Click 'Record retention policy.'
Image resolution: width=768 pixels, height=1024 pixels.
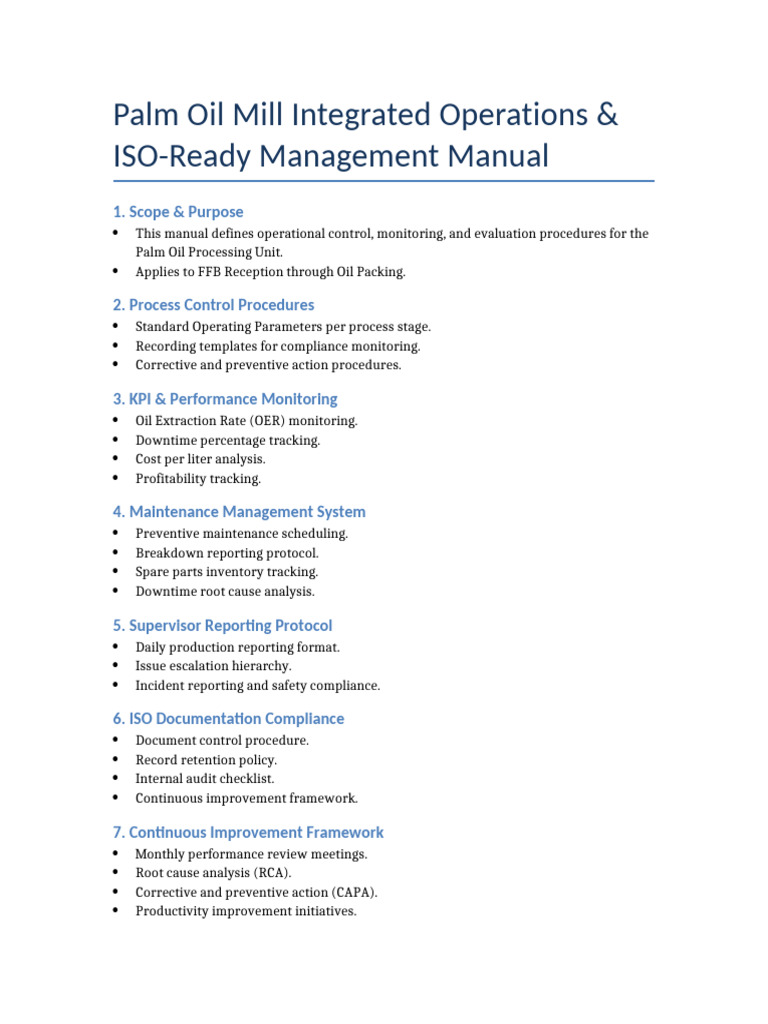(x=206, y=760)
